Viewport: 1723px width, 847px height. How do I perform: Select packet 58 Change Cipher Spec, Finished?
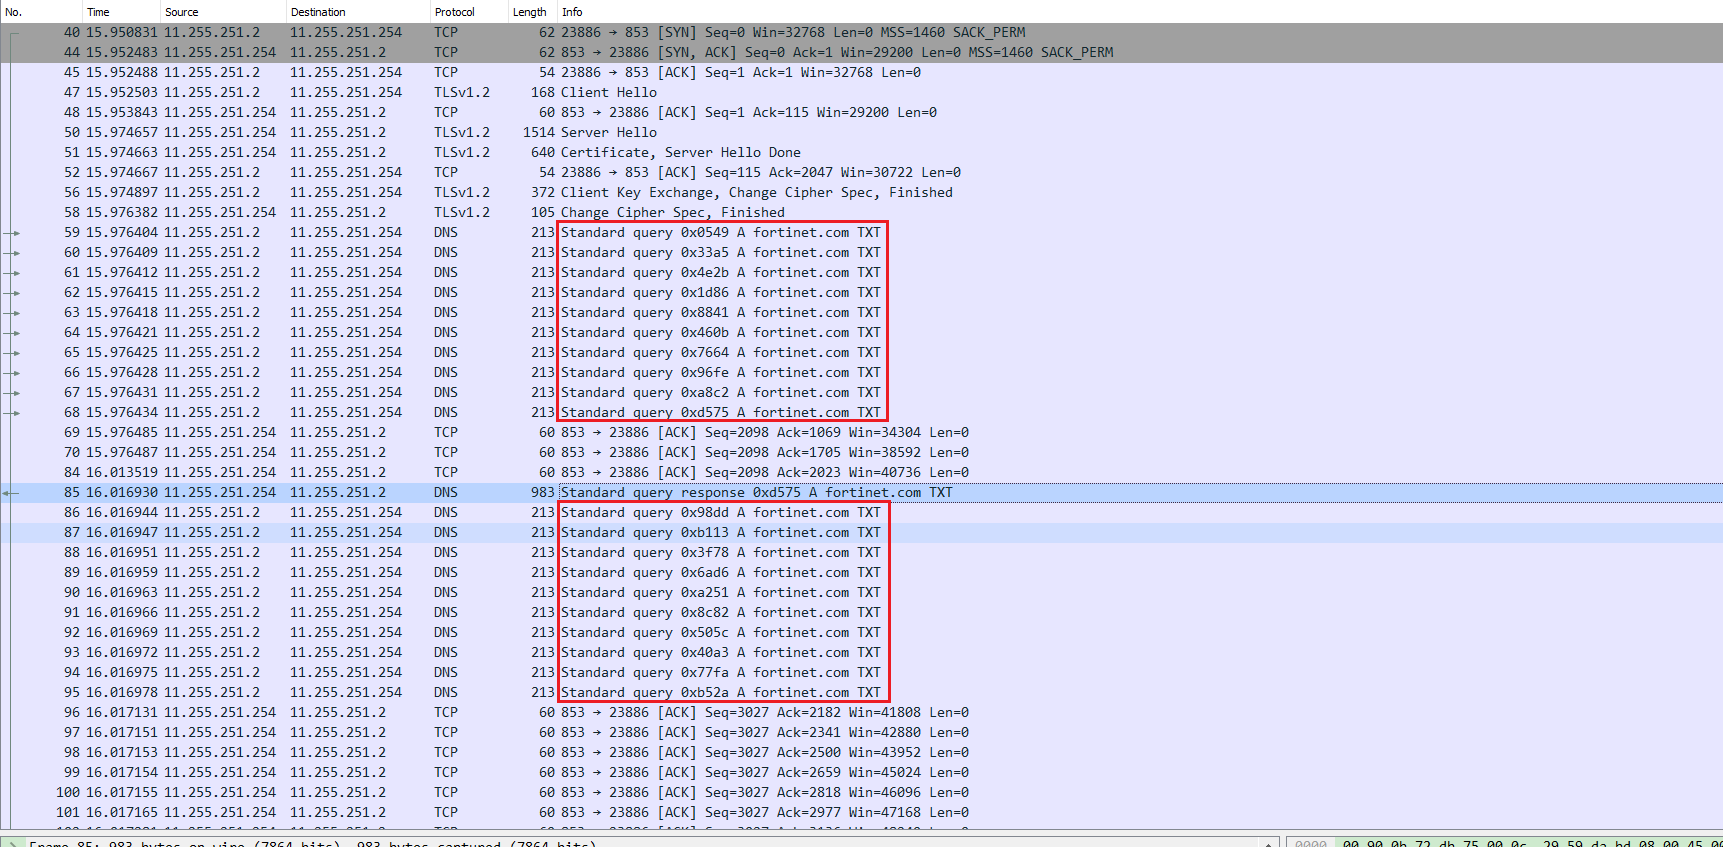coord(861,212)
